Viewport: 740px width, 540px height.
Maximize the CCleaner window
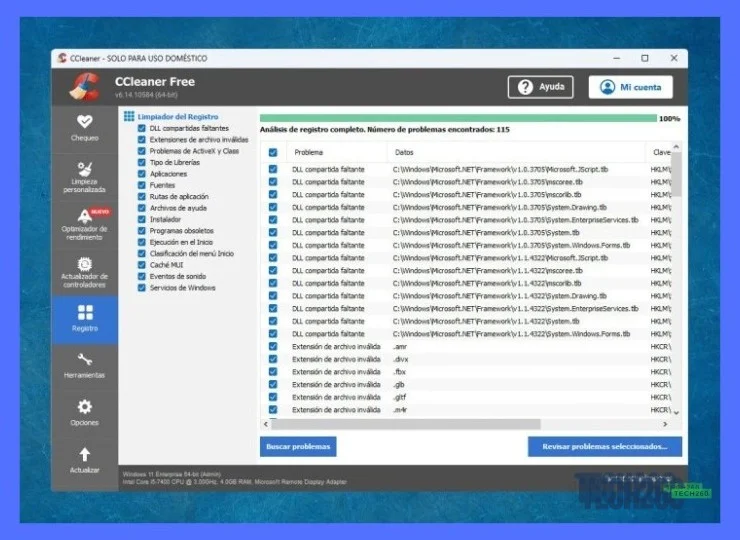645,58
